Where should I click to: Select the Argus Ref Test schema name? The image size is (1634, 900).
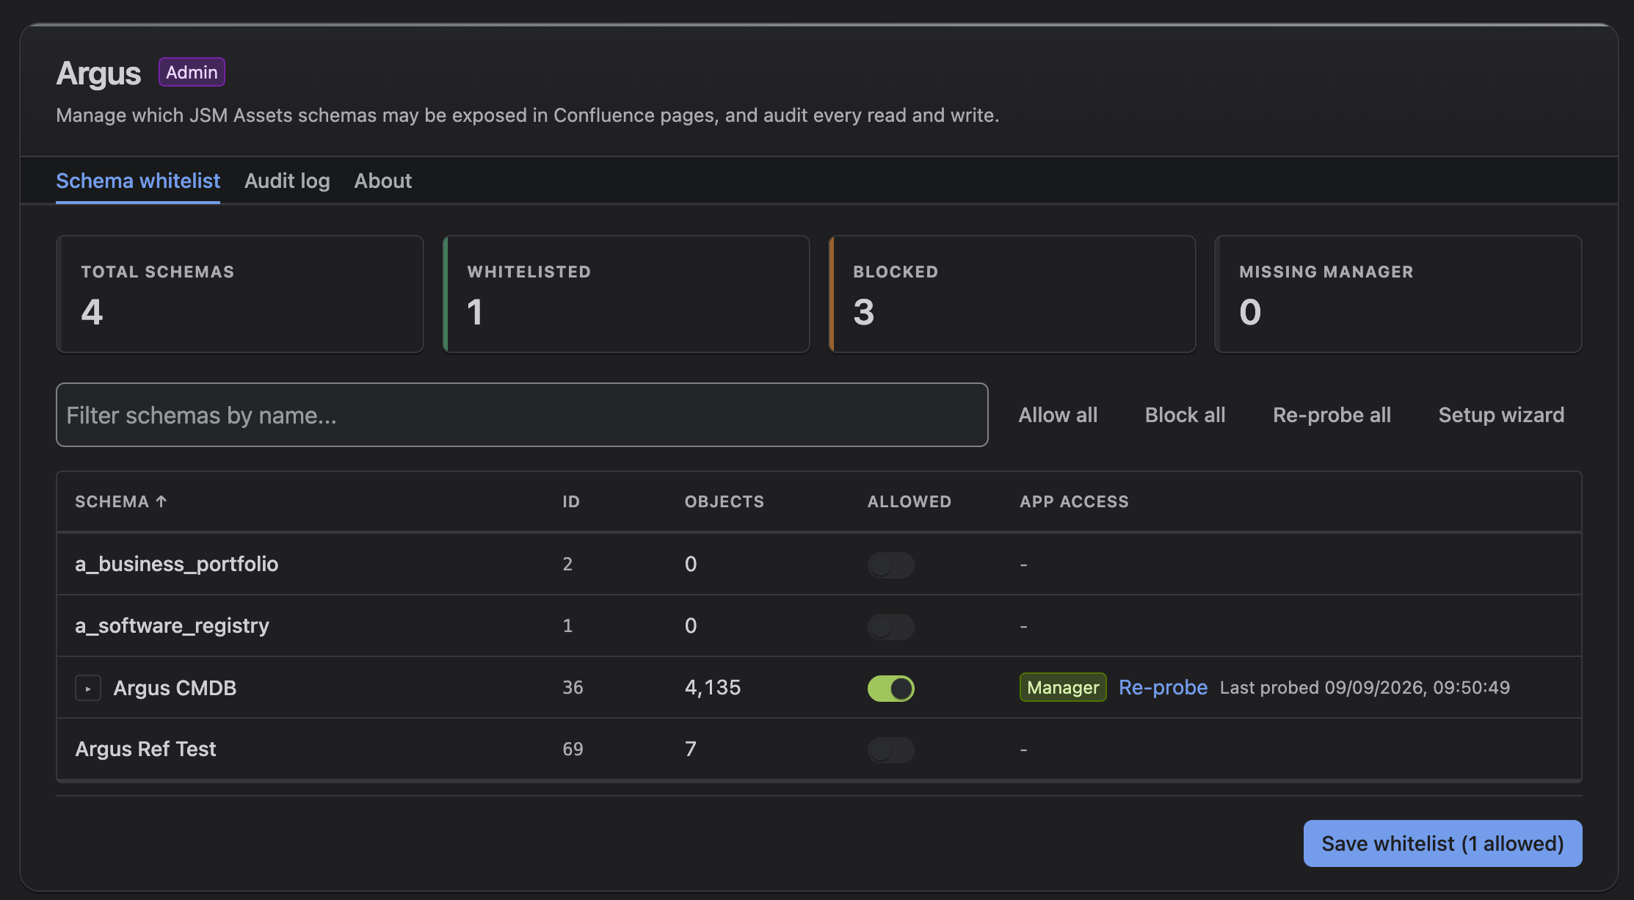coord(145,749)
